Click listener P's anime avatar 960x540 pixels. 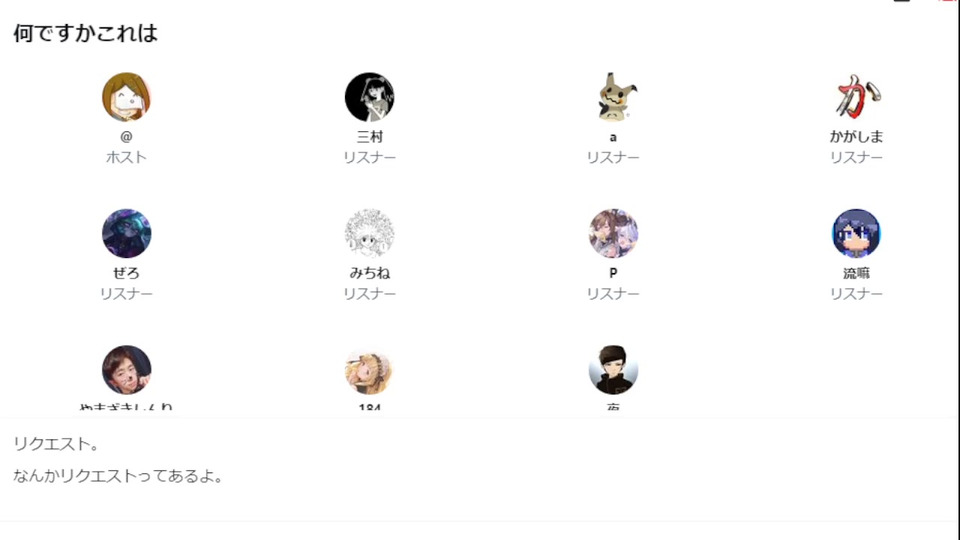[x=613, y=233]
